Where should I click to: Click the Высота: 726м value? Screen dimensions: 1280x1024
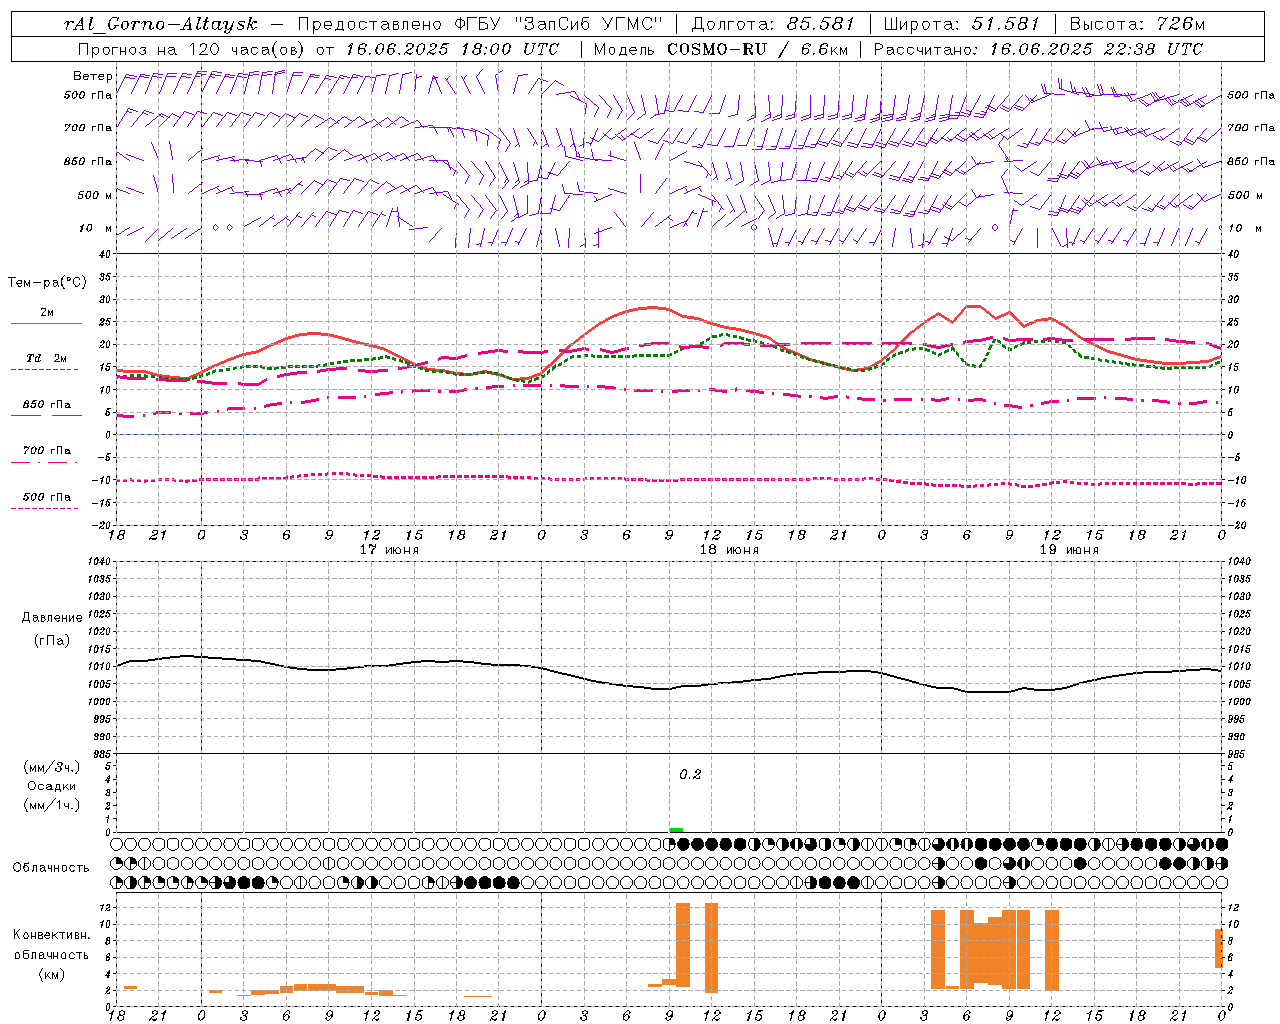coord(1137,24)
